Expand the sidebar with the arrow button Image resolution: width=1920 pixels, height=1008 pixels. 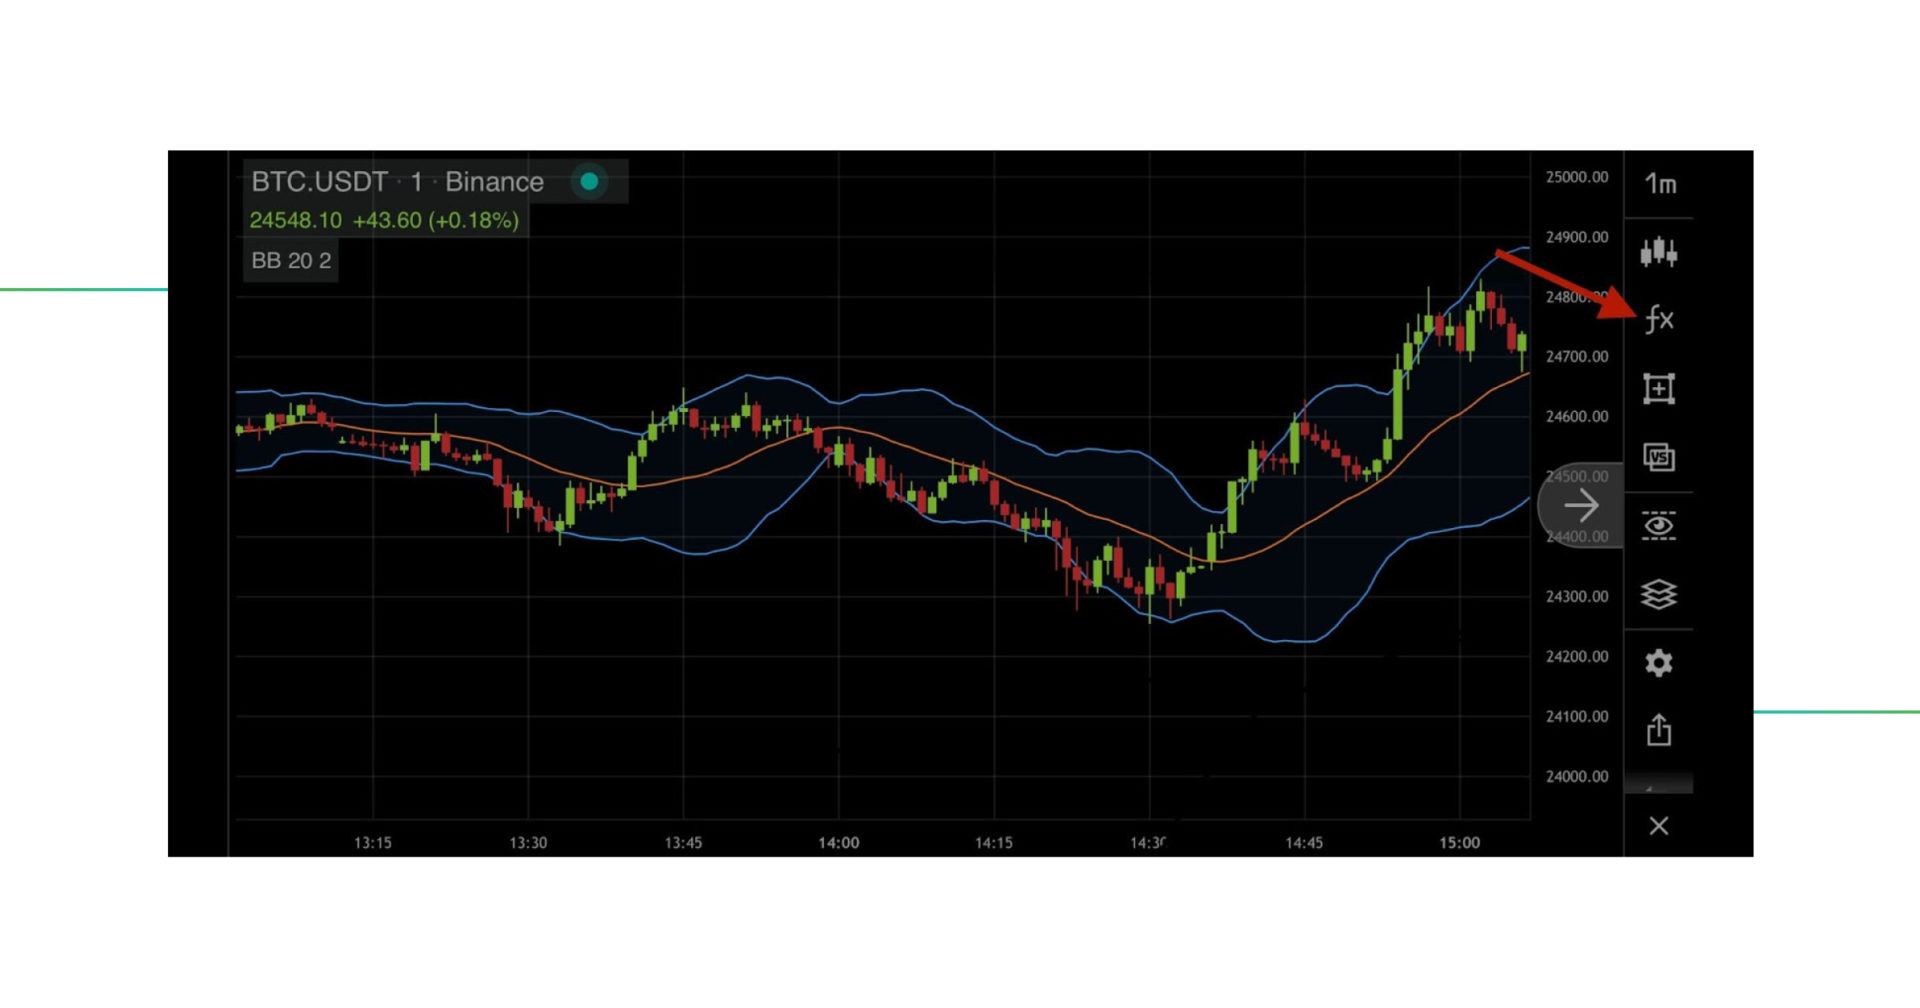(1582, 505)
